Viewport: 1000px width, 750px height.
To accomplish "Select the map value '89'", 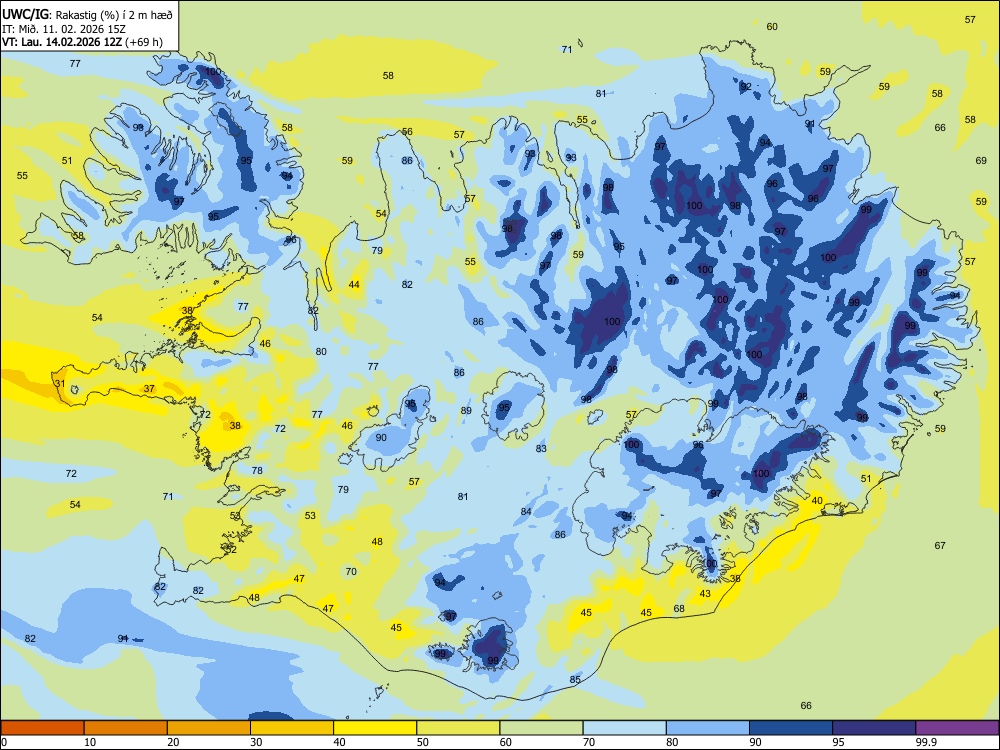I will tap(466, 411).
